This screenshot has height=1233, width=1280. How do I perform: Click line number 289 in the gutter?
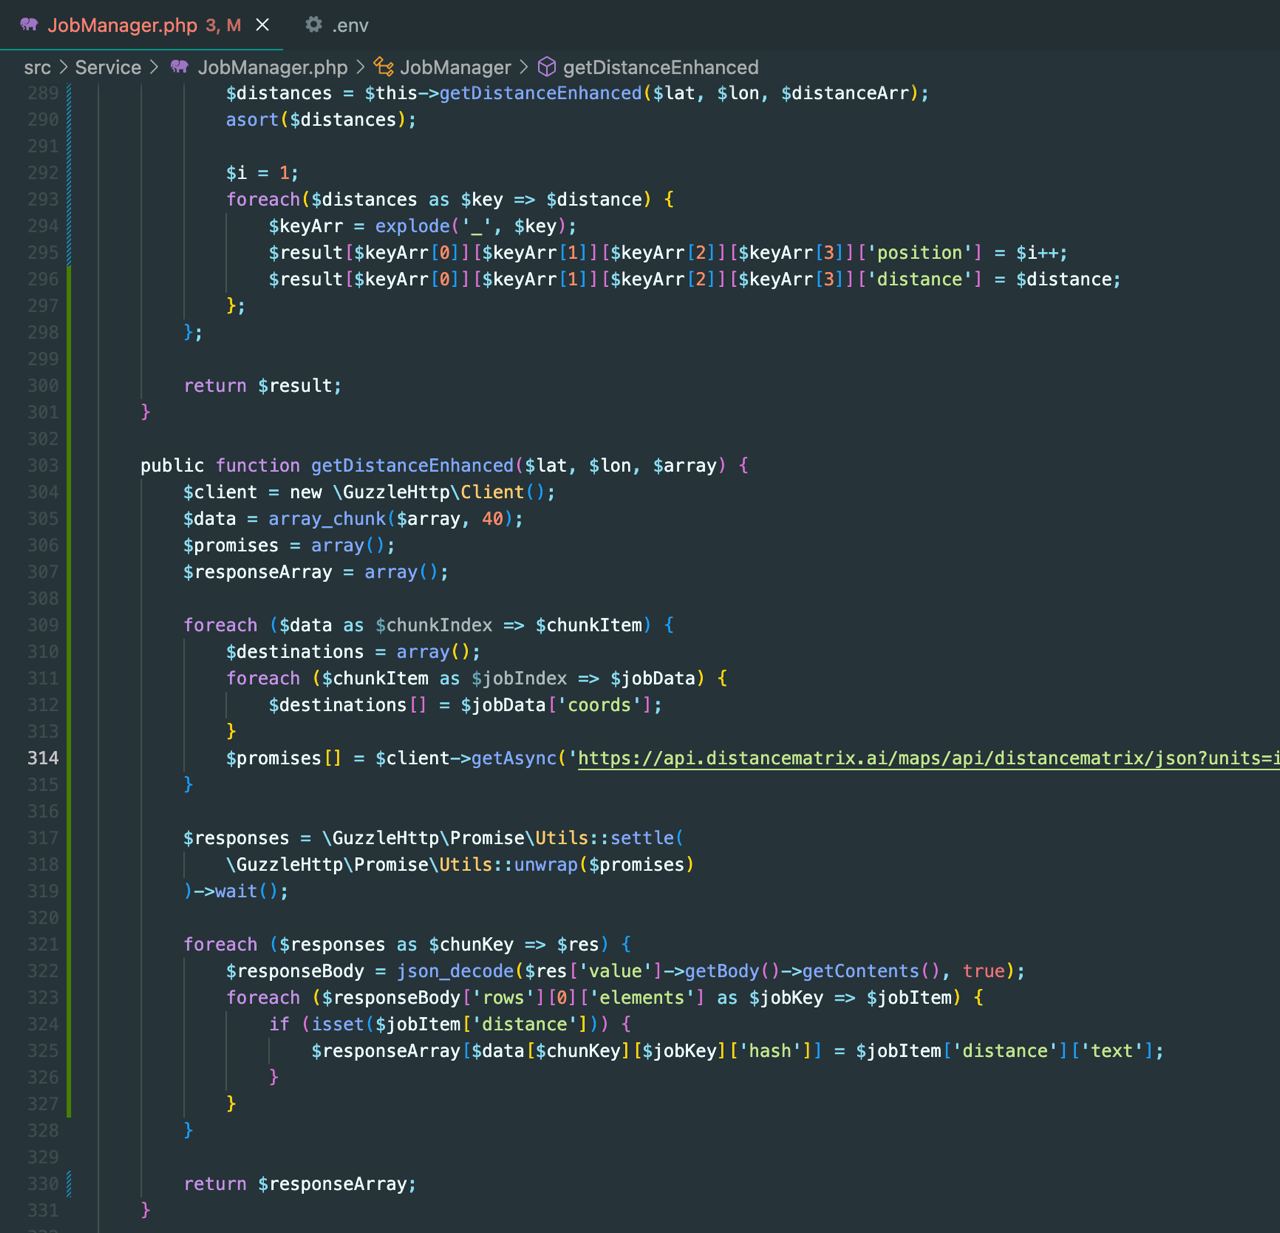(x=43, y=93)
